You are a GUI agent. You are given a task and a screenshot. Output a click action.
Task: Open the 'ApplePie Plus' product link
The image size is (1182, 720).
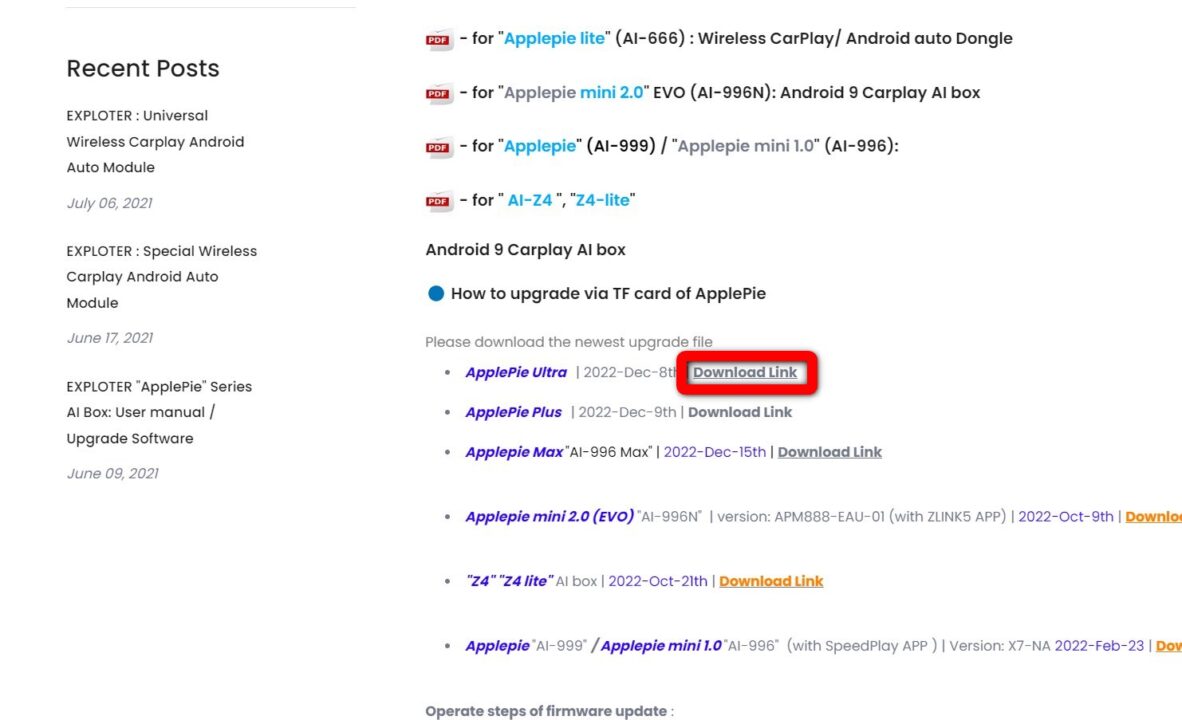(513, 412)
